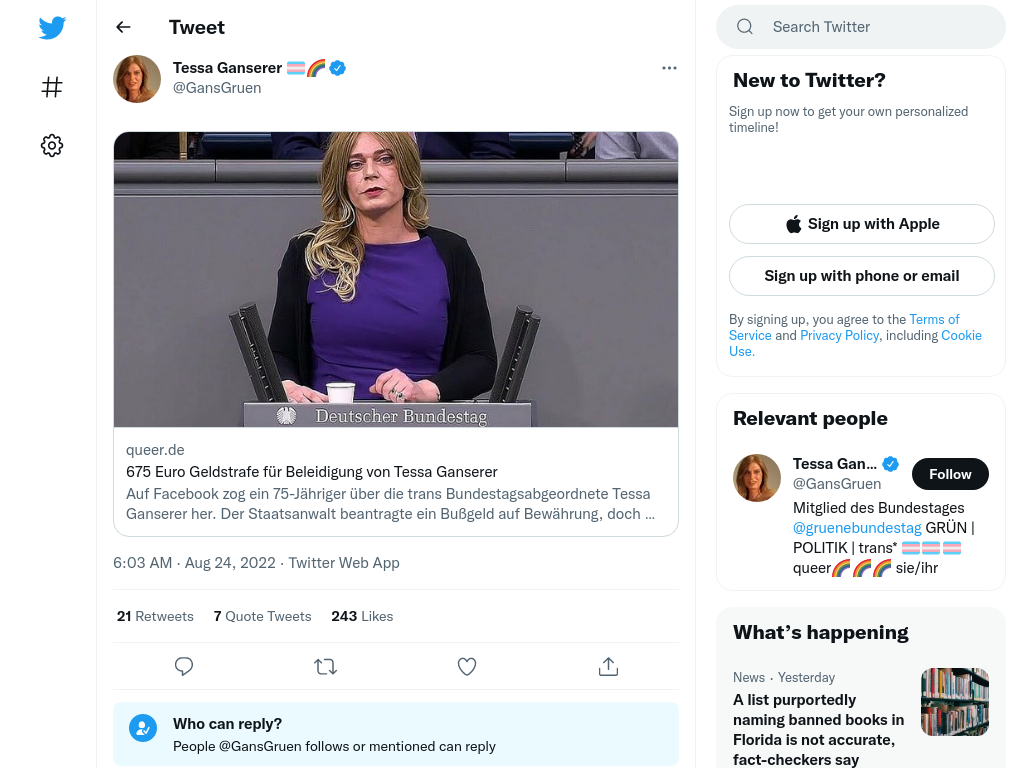
Task: Click the Twitter bird logo
Action: 52,27
